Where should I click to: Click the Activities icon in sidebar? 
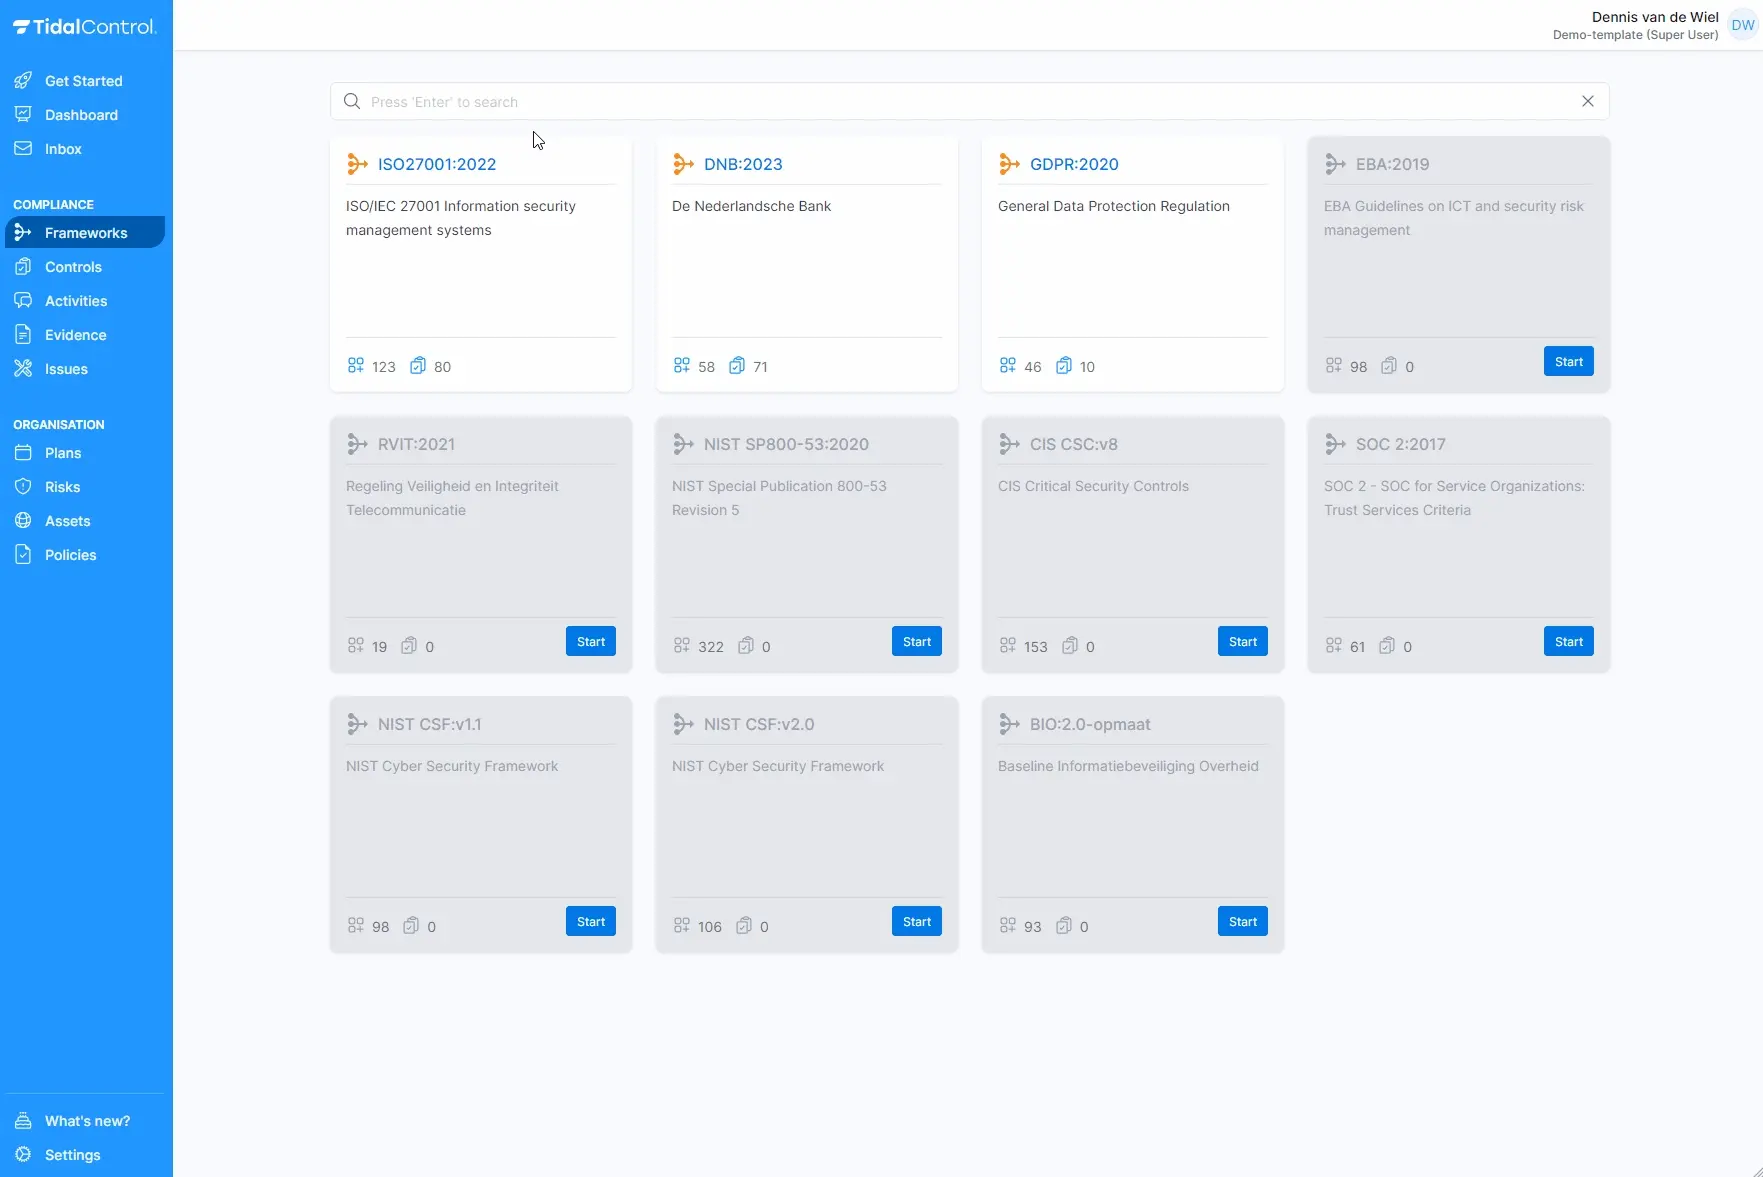coord(23,301)
